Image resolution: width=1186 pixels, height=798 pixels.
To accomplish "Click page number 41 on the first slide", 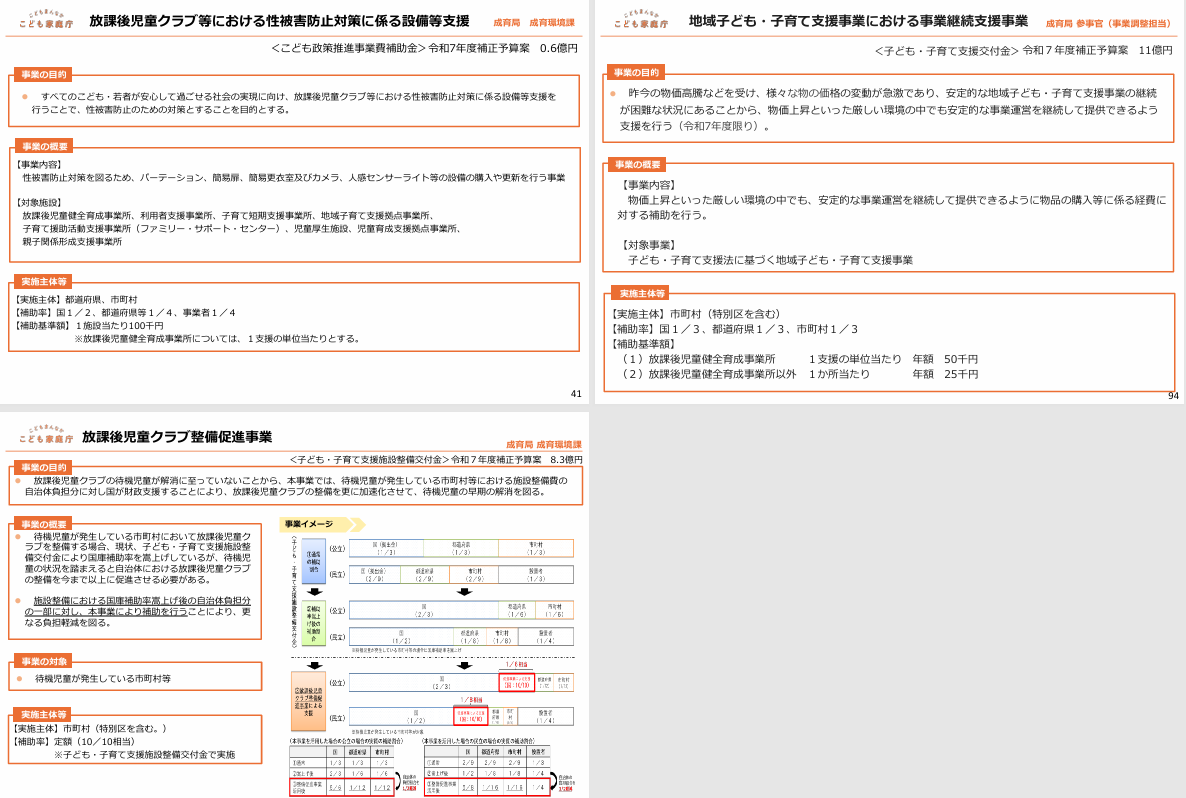I will 575,394.
